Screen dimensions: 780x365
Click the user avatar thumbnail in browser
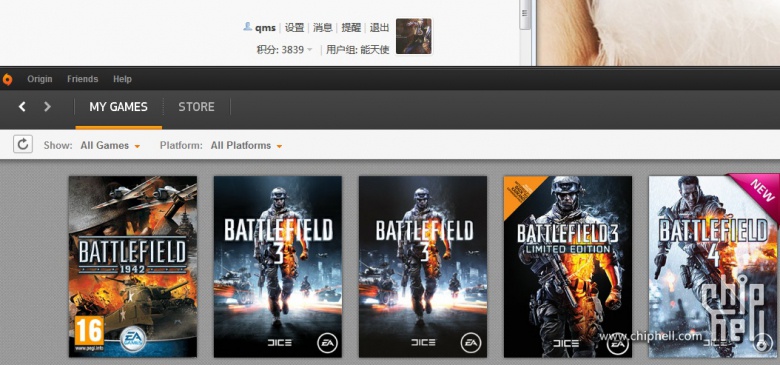coord(413,36)
